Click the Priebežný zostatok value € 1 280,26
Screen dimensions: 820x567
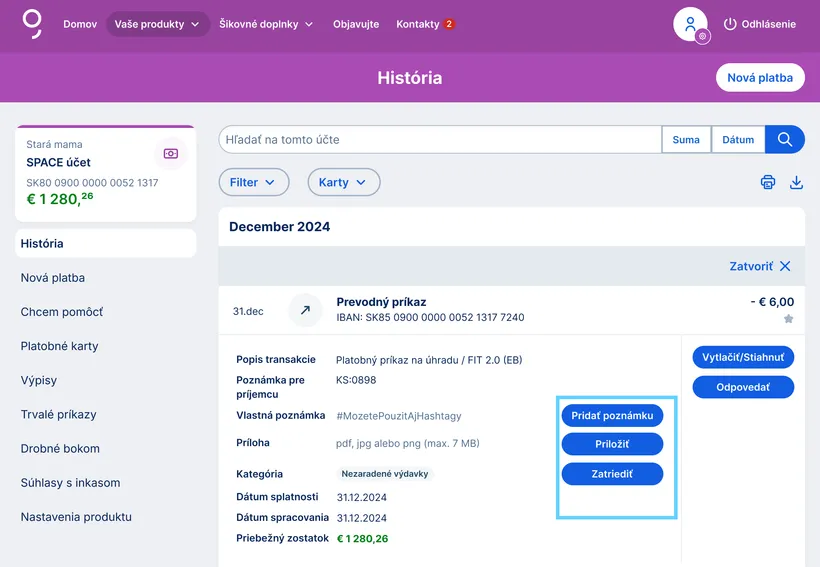coord(362,539)
